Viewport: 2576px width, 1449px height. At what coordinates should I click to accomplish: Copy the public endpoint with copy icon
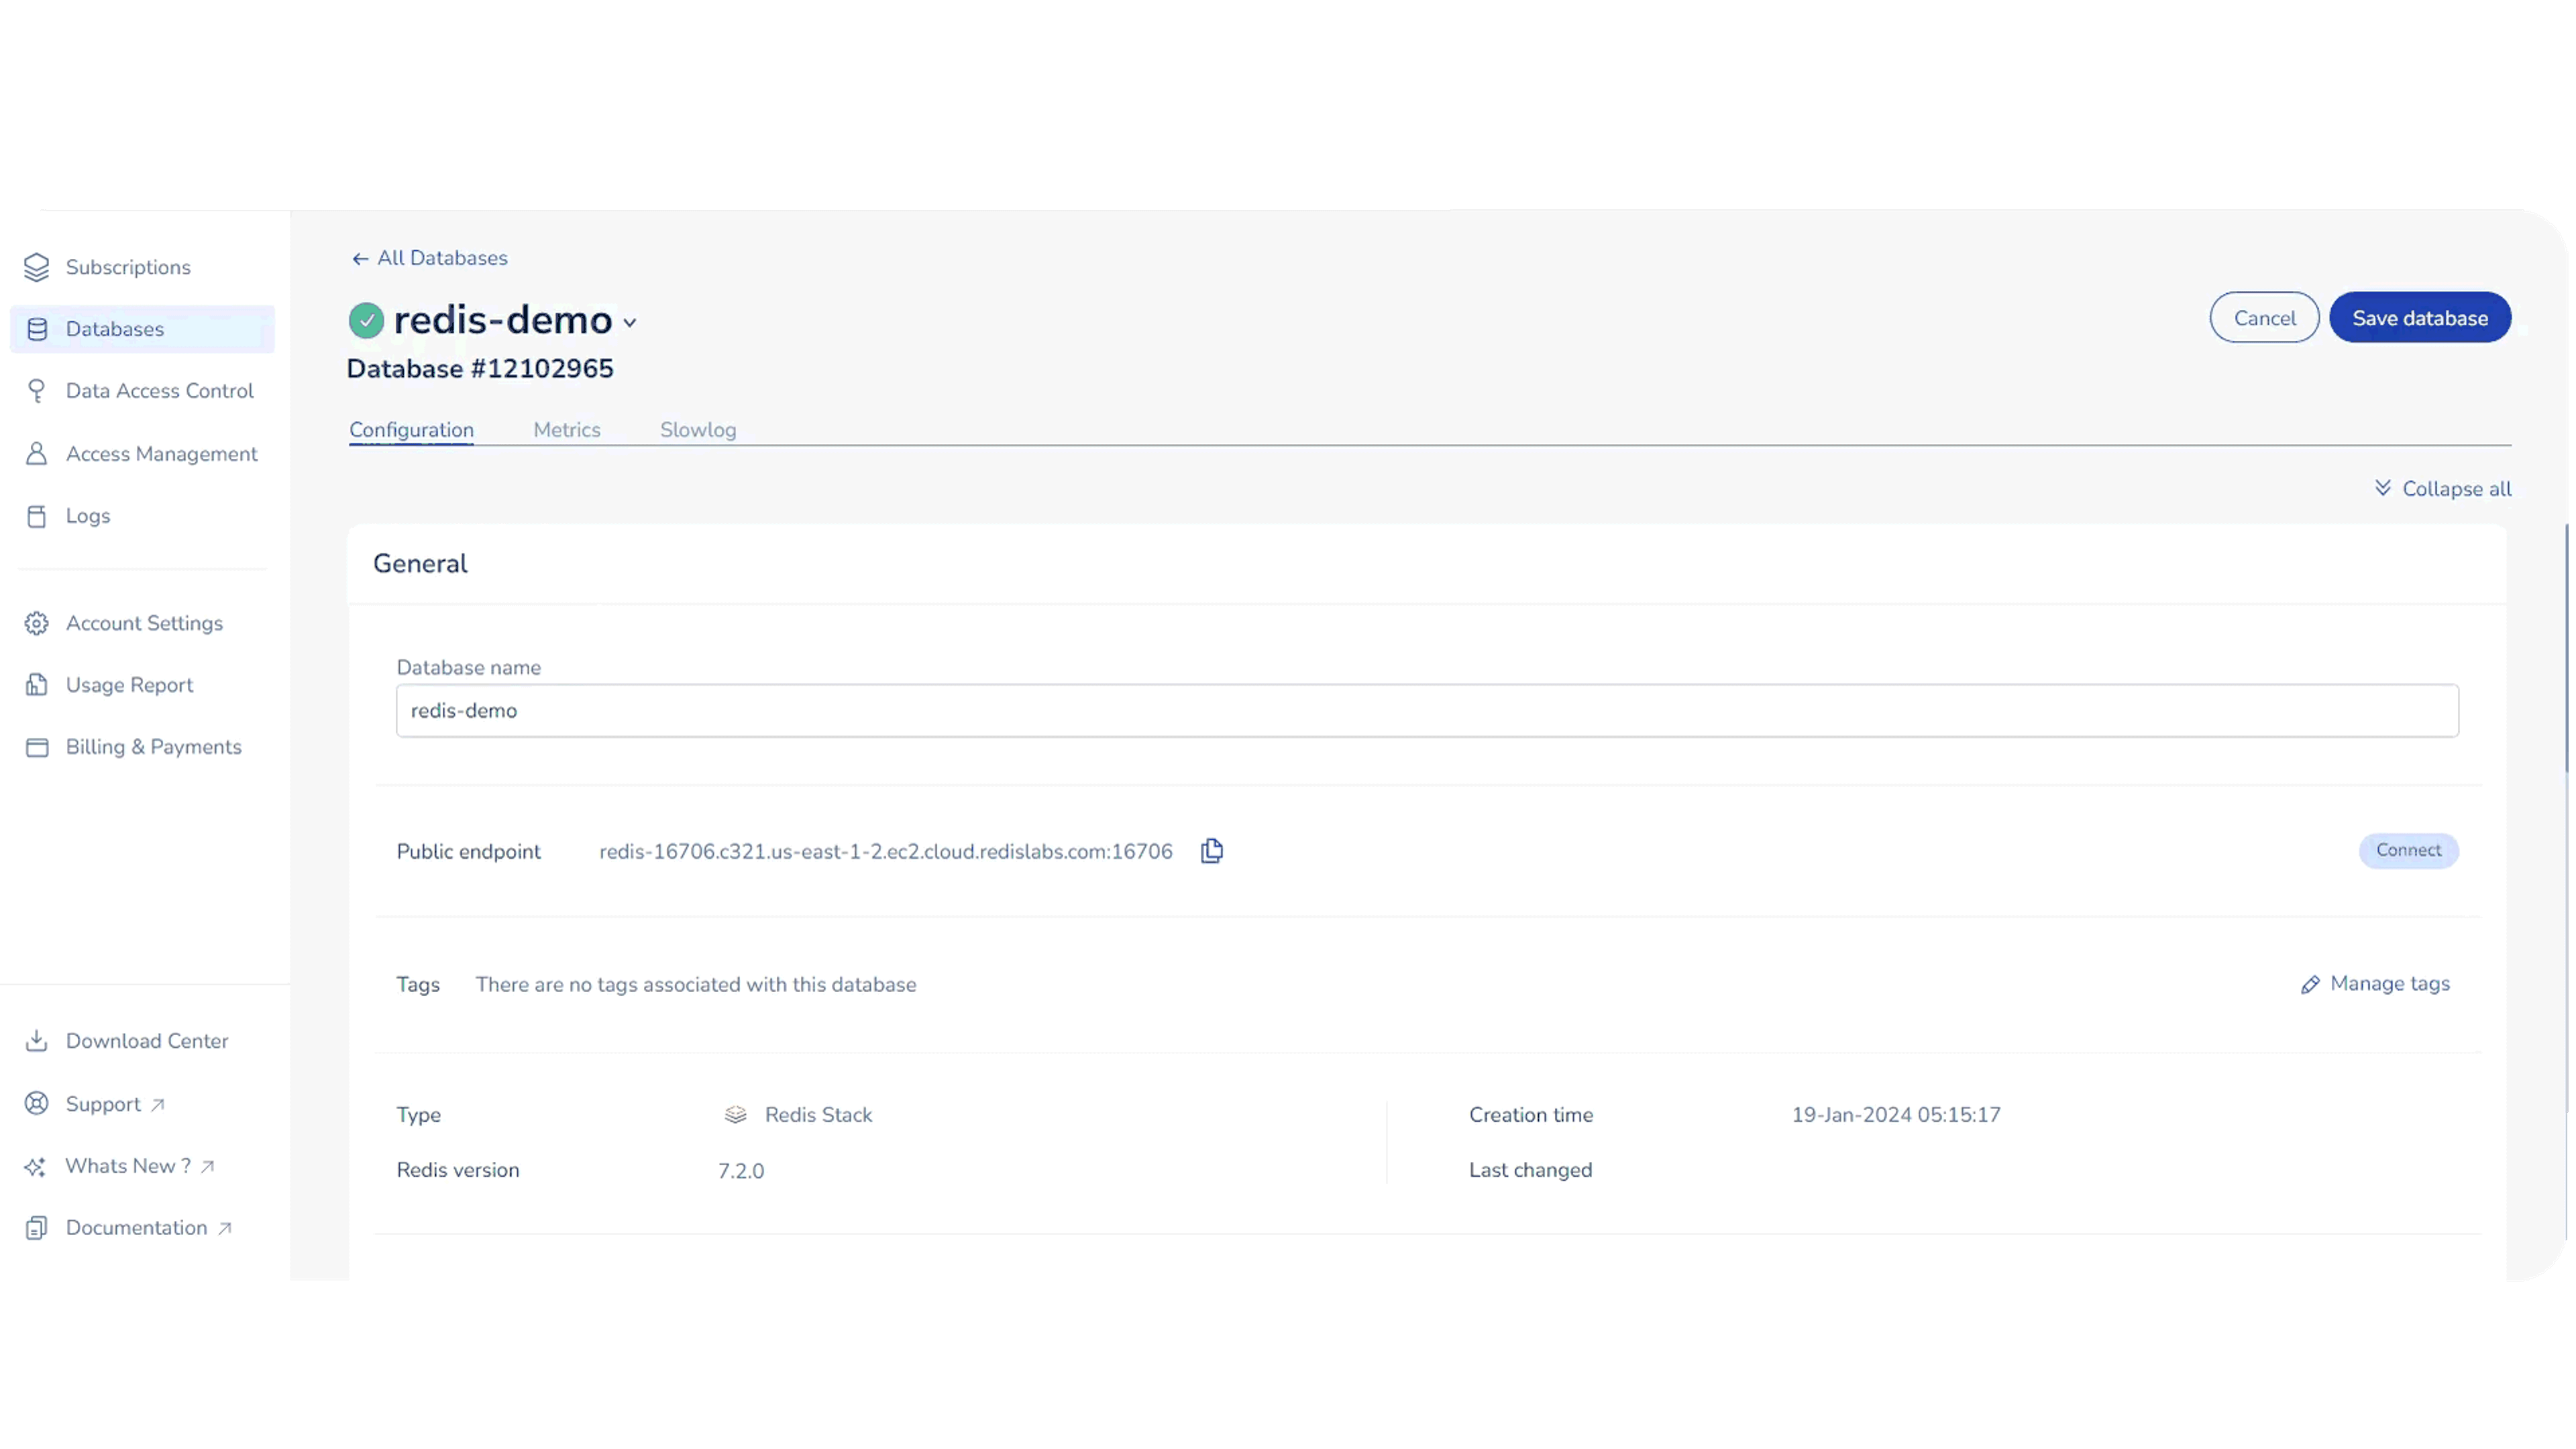pyautogui.click(x=1211, y=851)
